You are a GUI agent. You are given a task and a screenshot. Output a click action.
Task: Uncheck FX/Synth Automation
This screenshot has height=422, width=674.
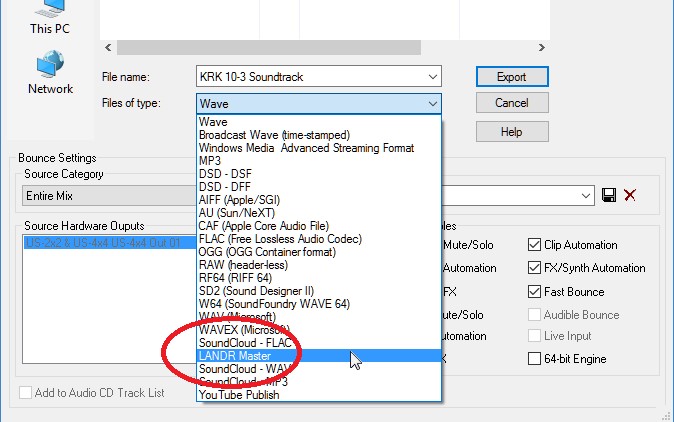534,268
